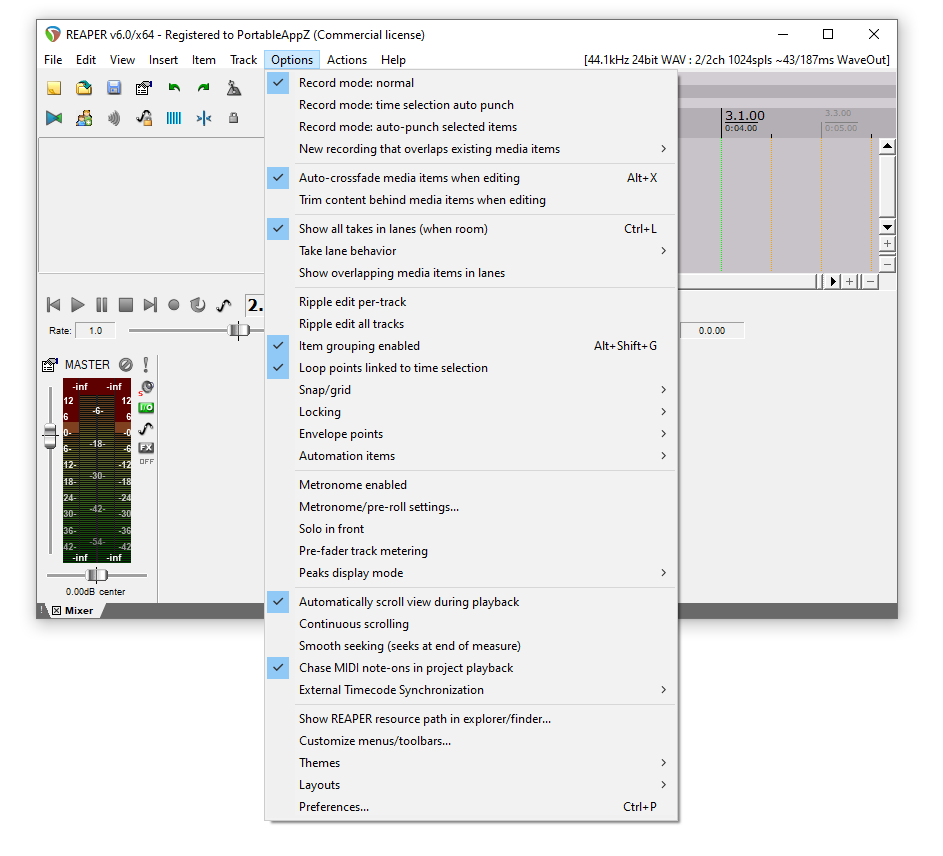
Task: Click the Master pan slider handle
Action: (97, 575)
